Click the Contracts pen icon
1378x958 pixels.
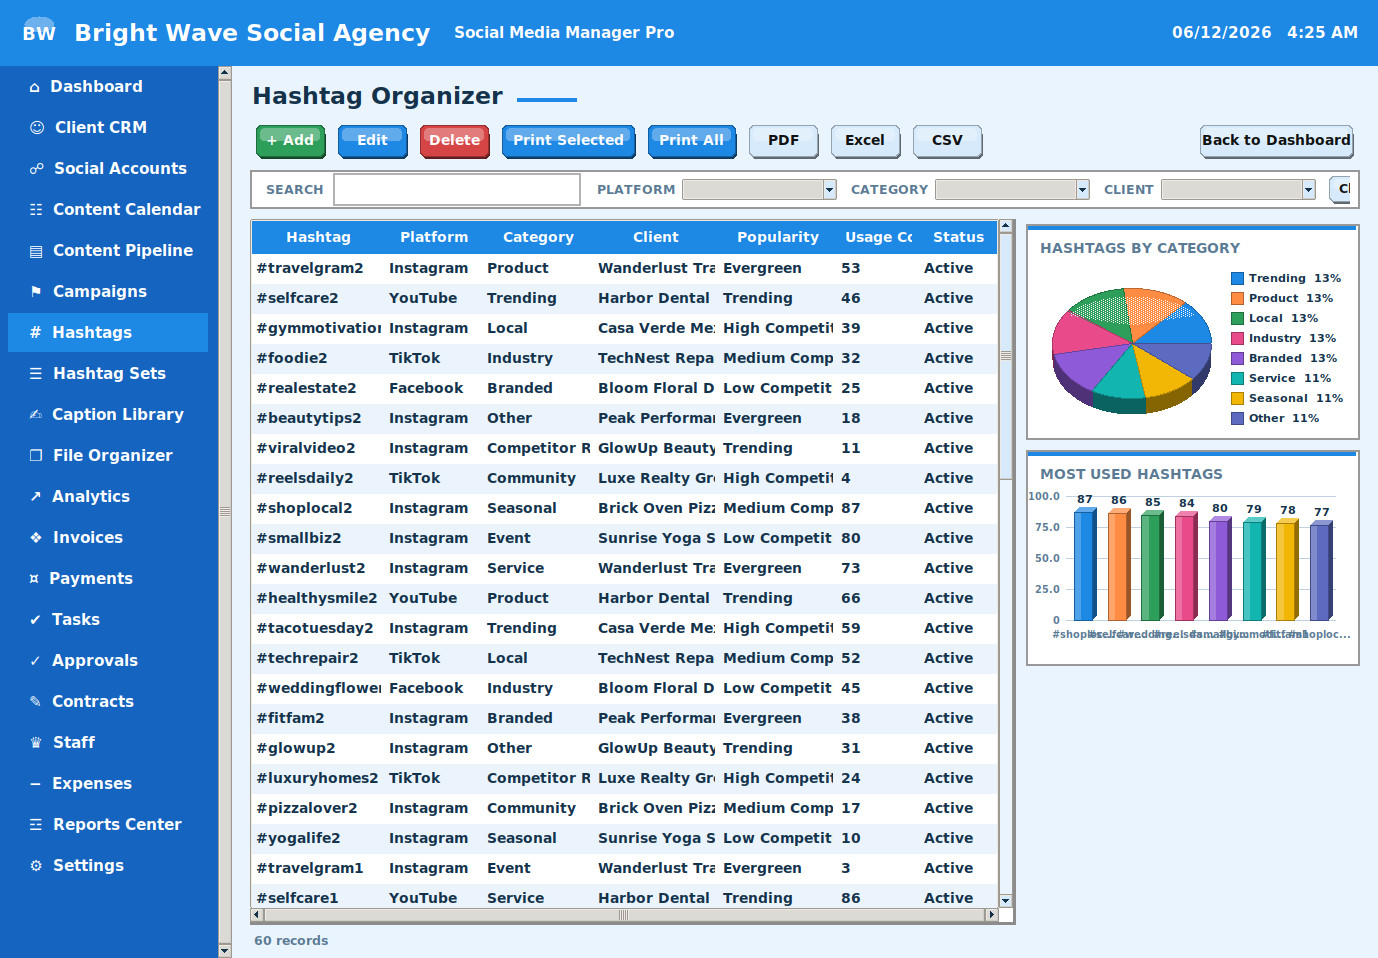36,702
